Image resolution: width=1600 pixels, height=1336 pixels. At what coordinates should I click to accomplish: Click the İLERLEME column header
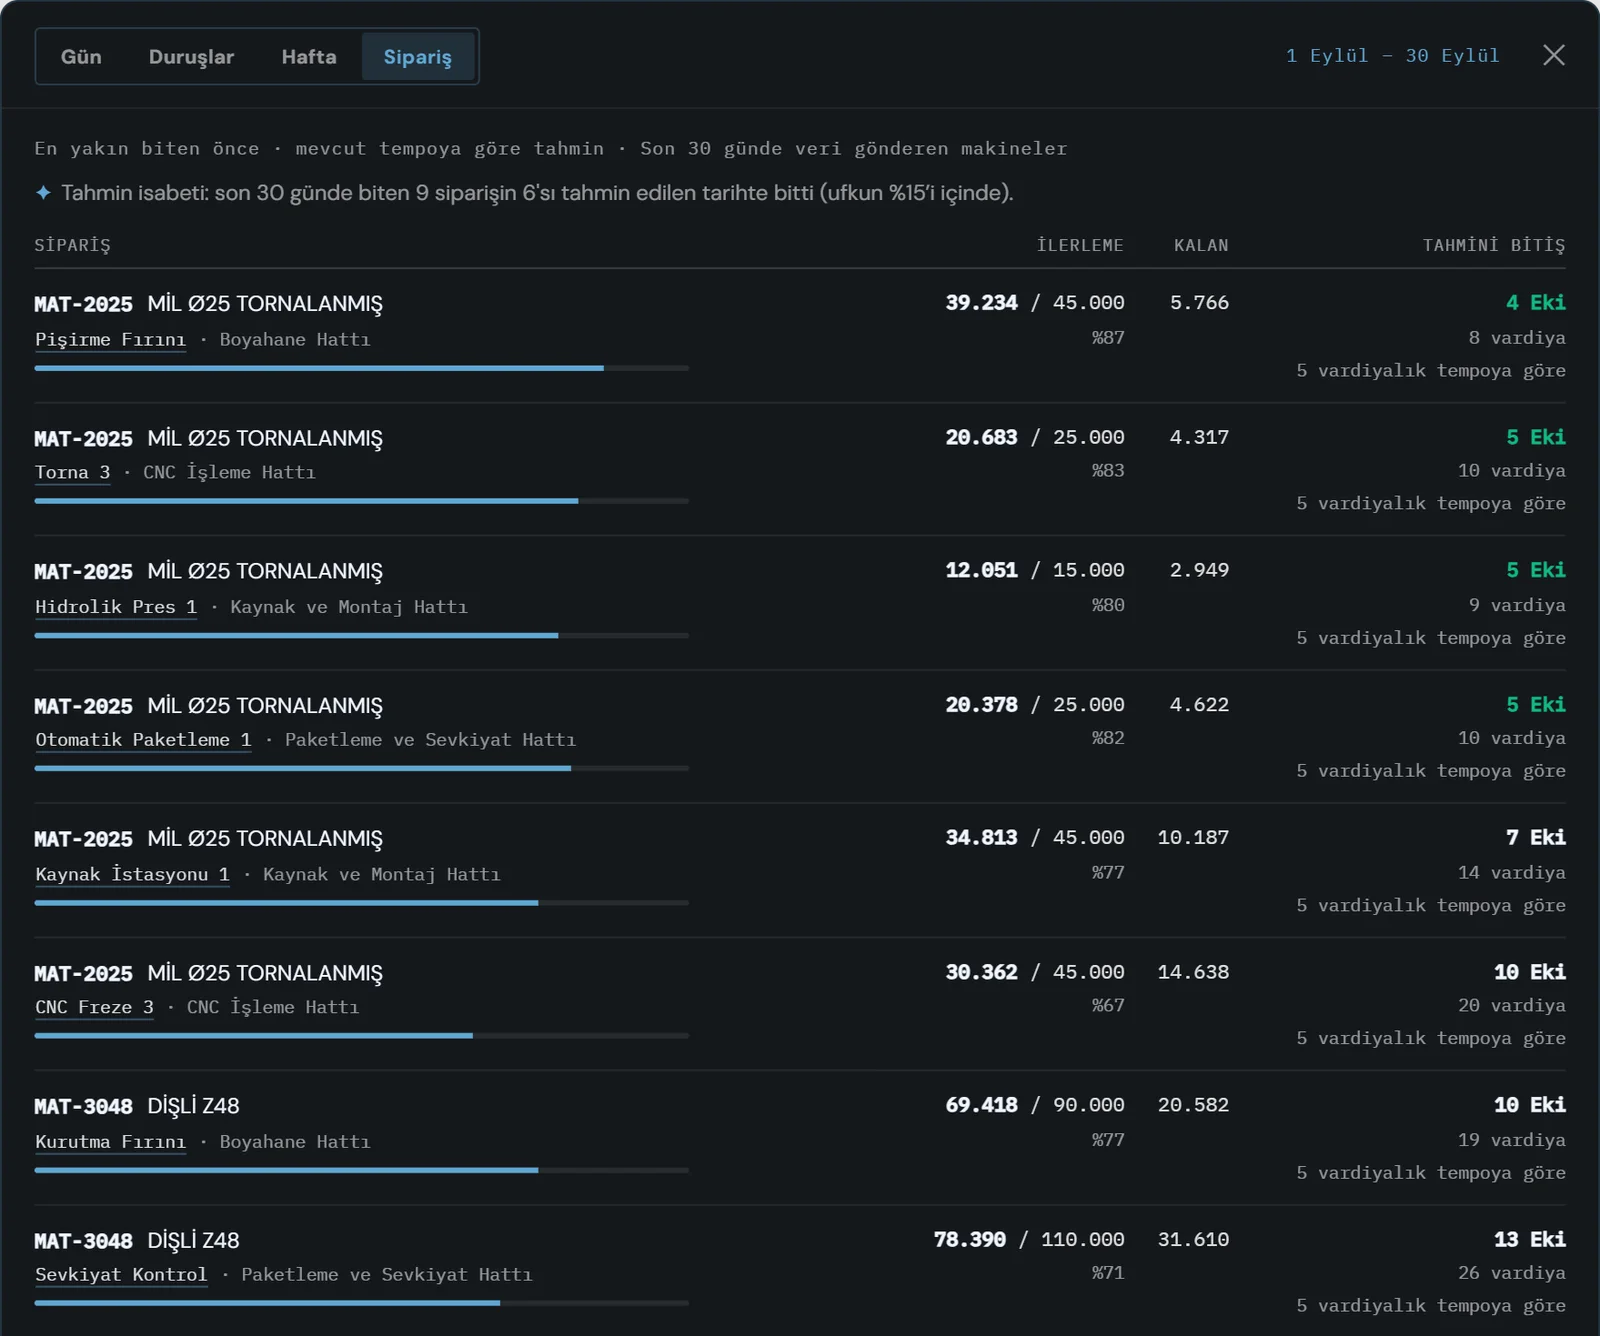click(x=1080, y=245)
